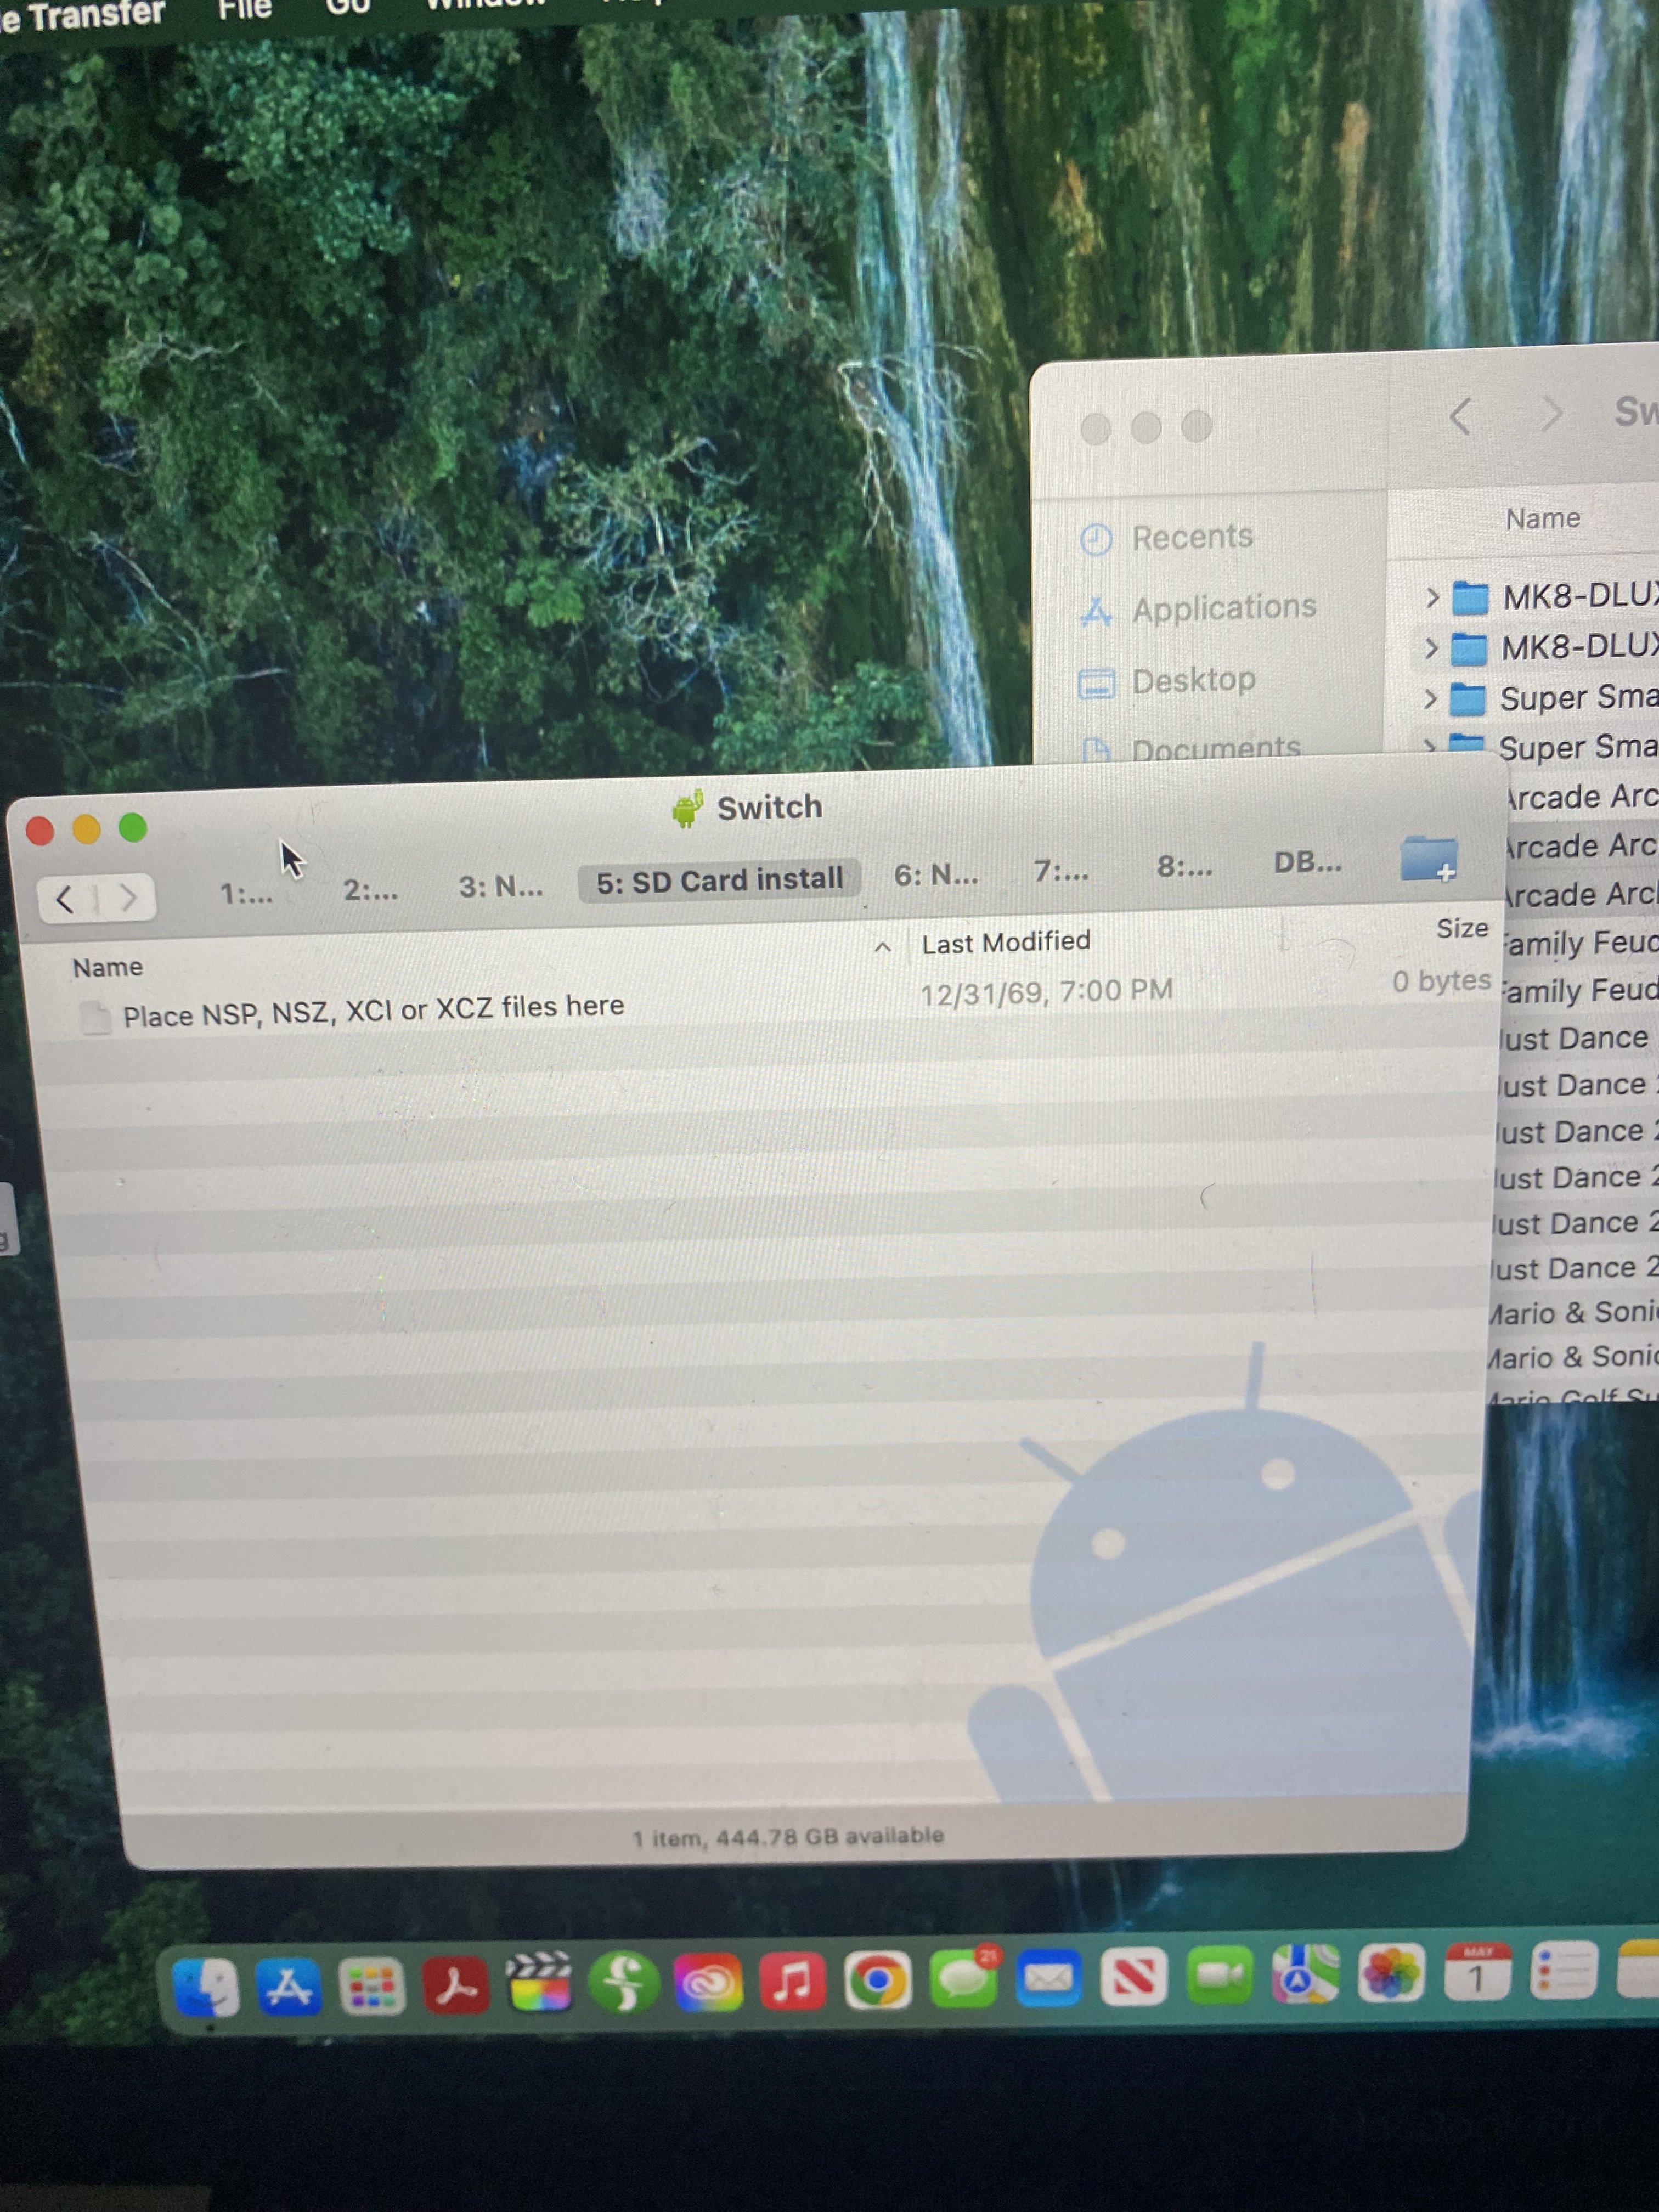Open Maps from the Dock
The width and height of the screenshot is (1659, 2212).
coord(1305,1974)
